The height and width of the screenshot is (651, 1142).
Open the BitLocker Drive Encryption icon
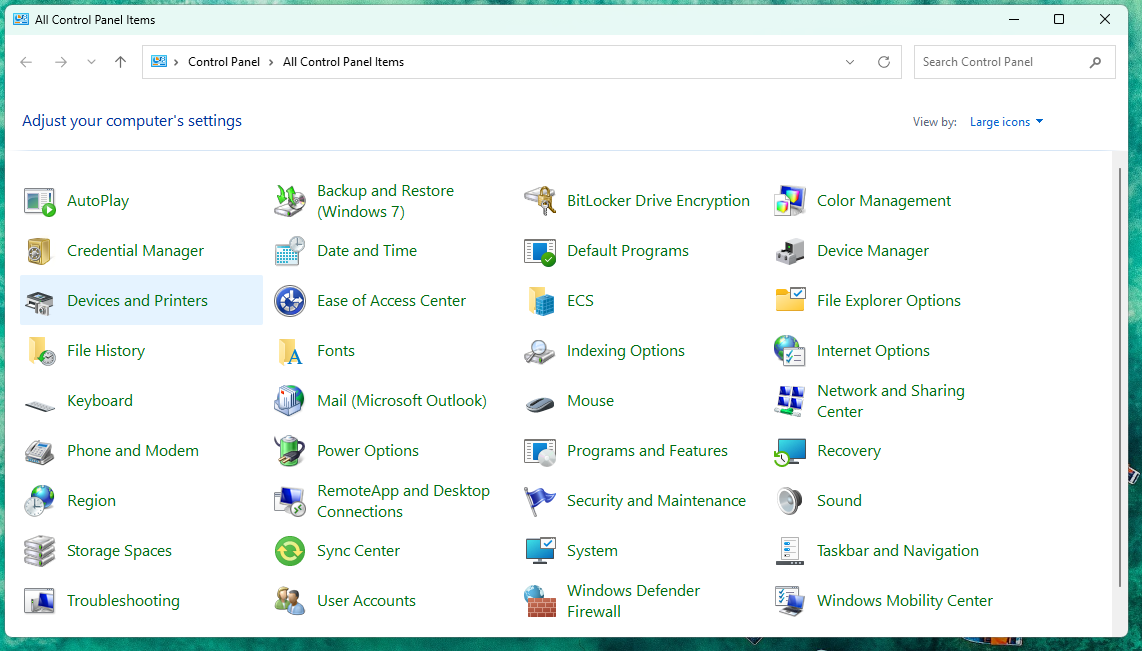[540, 202]
